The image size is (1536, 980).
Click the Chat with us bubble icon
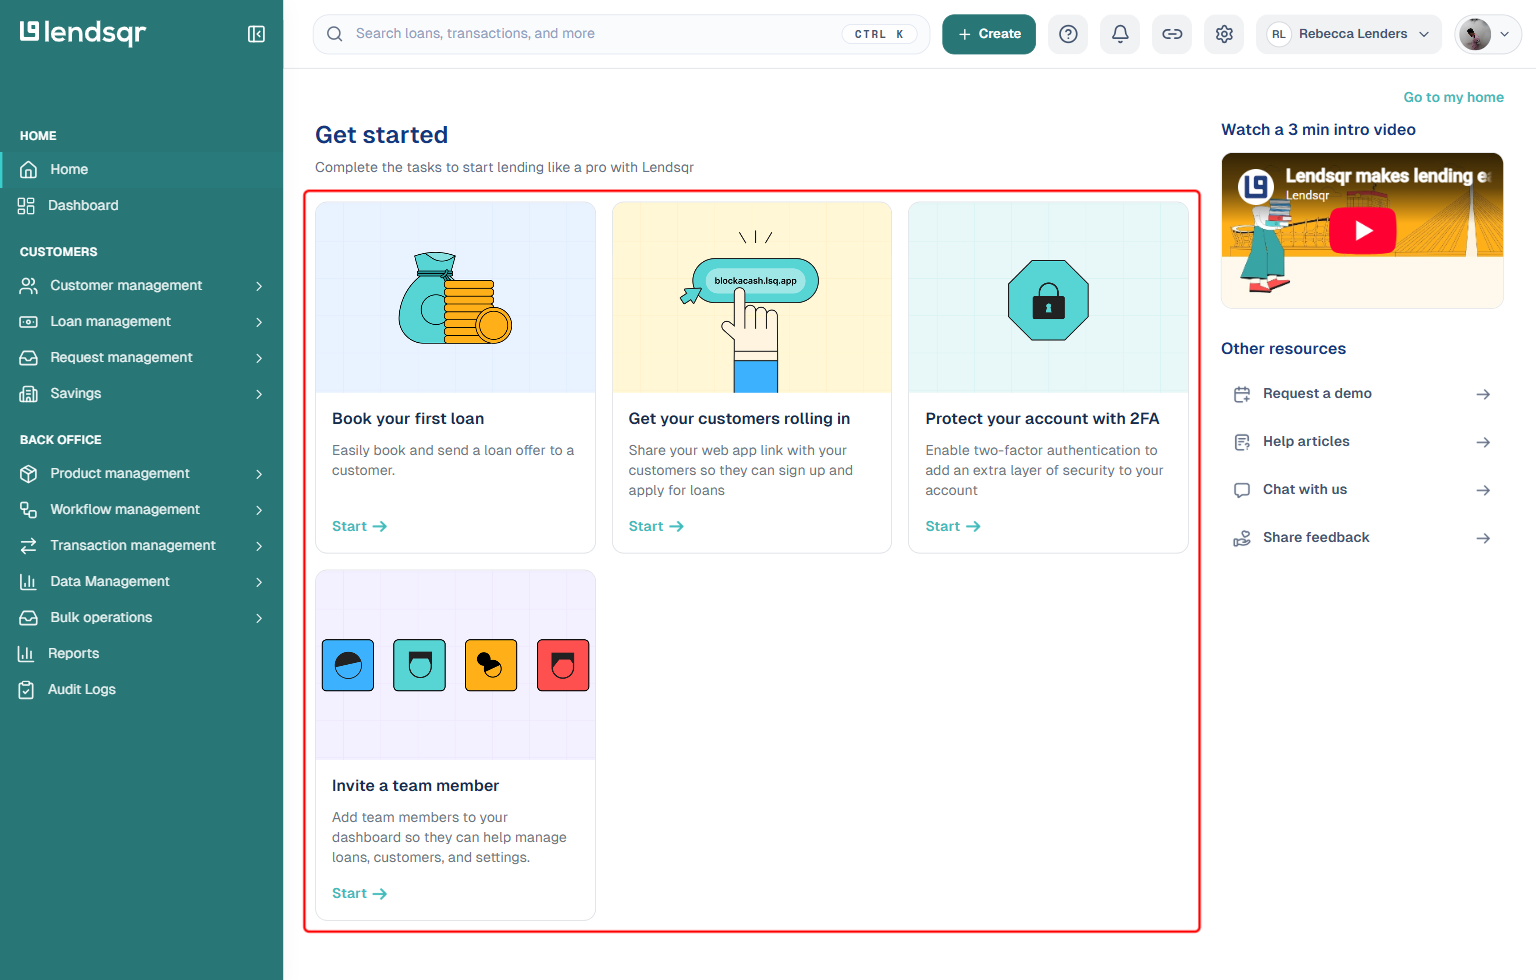click(x=1242, y=490)
